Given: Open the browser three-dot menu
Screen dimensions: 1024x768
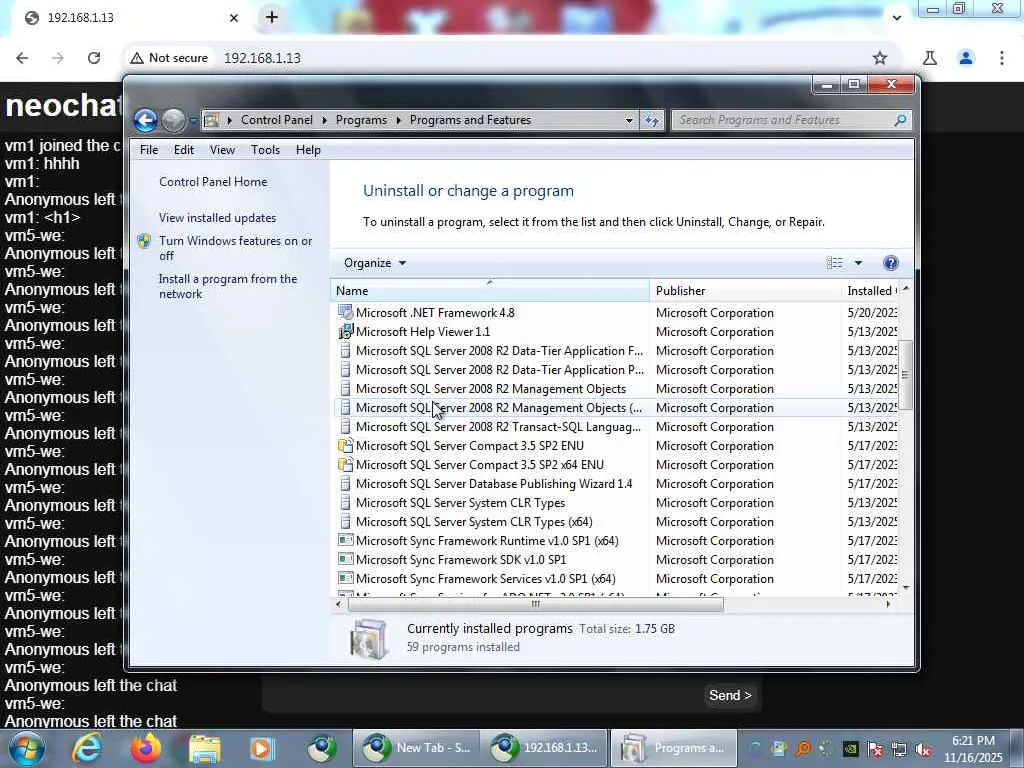Looking at the screenshot, I should (x=1001, y=57).
